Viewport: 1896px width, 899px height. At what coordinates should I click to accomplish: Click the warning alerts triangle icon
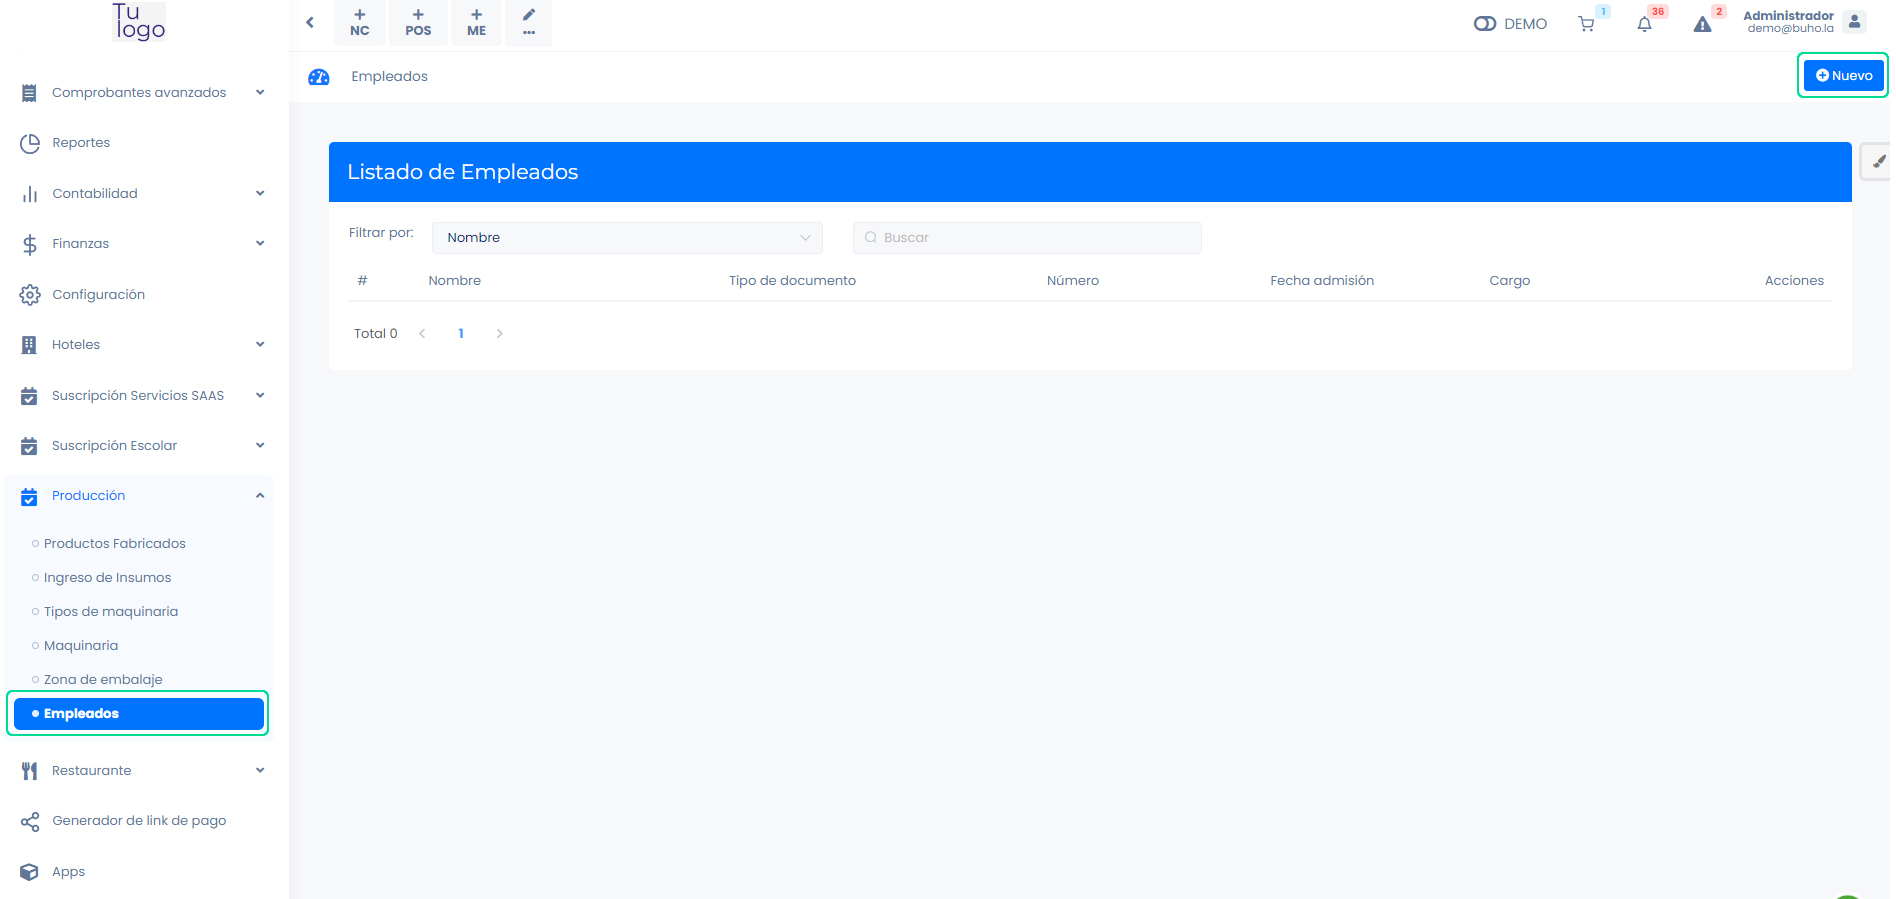[x=1702, y=24]
